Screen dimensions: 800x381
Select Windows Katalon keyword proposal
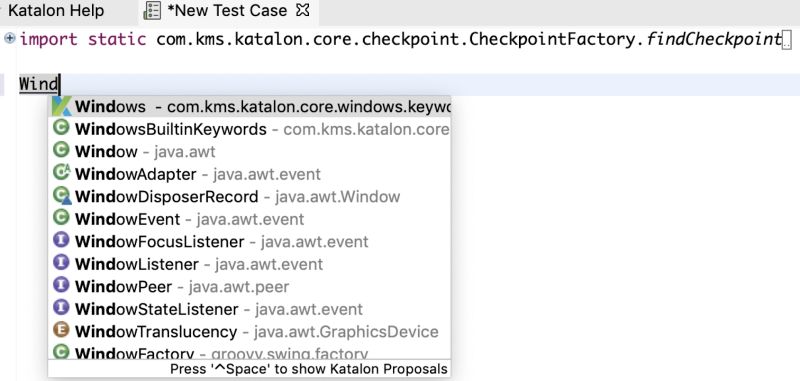click(249, 107)
